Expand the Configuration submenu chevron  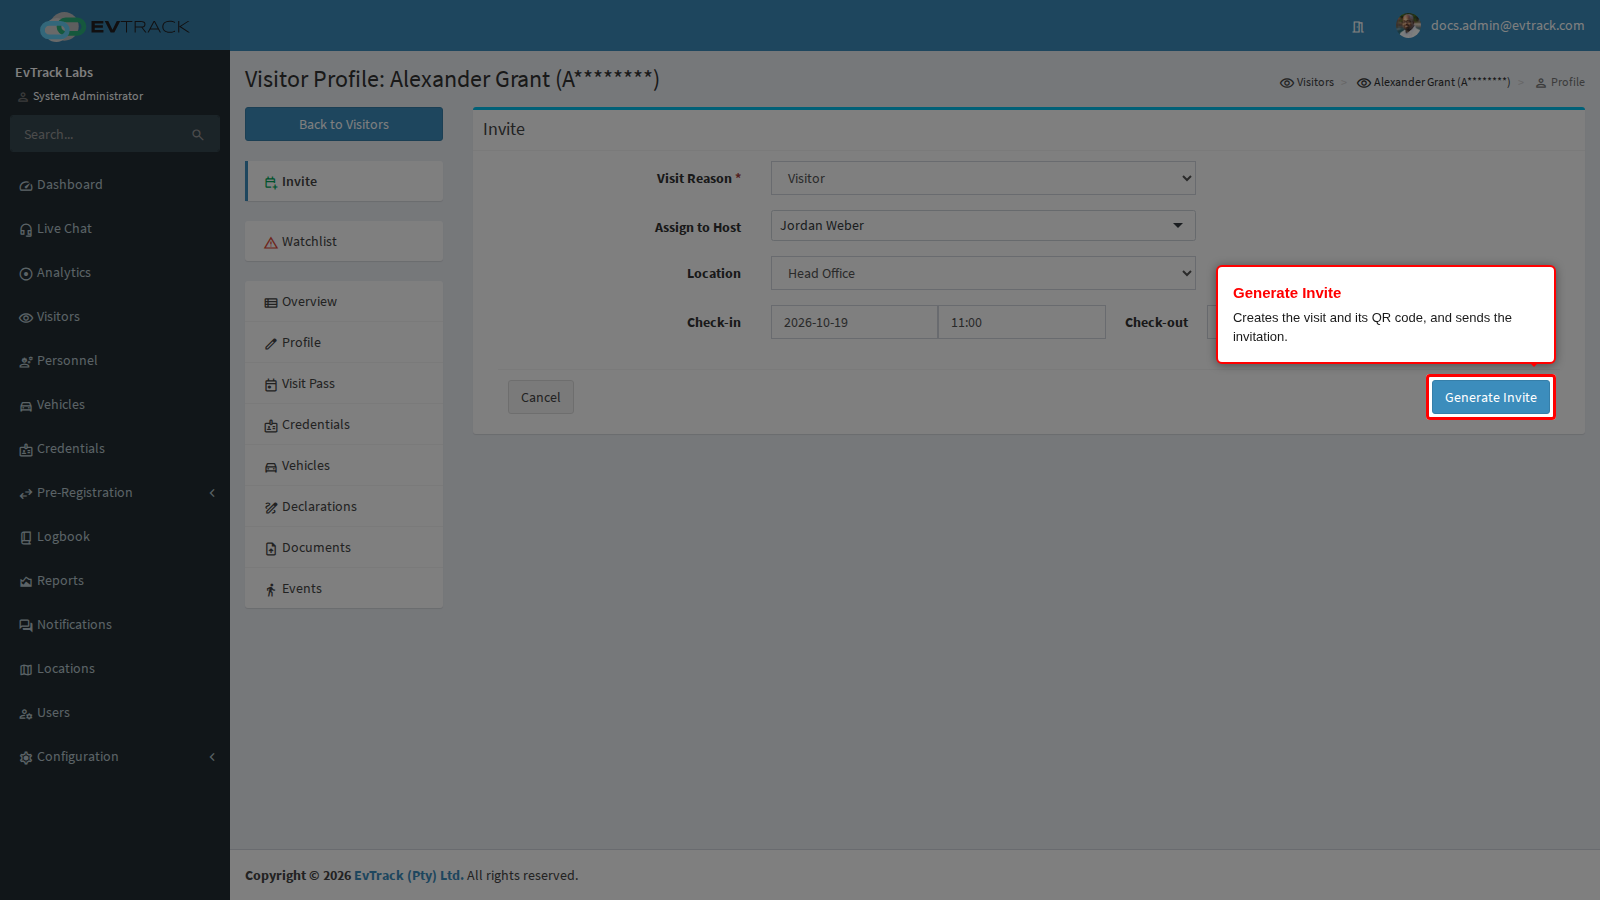[212, 757]
